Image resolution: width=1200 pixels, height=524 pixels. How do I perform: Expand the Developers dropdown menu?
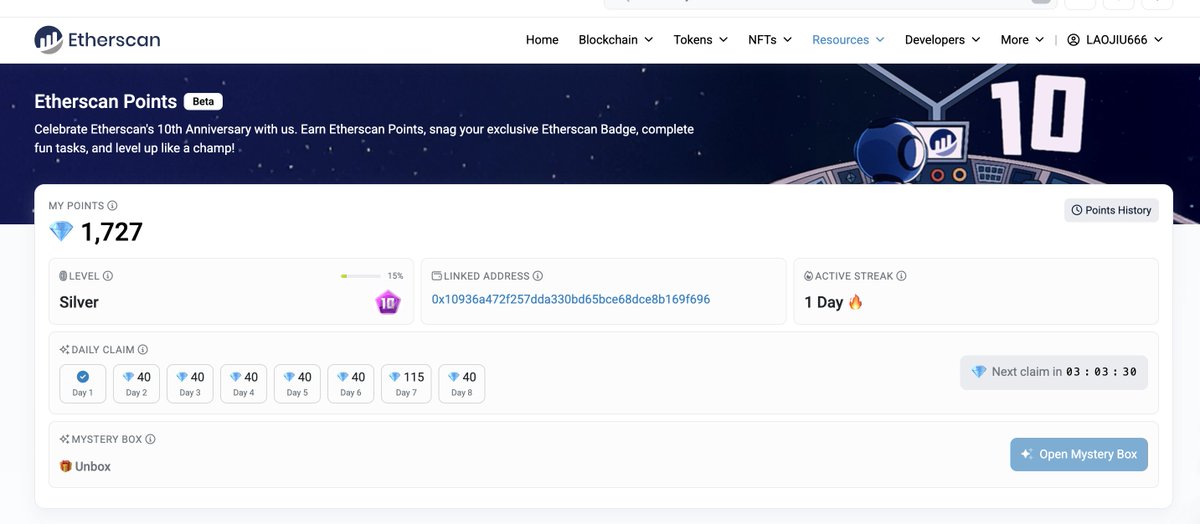pos(943,40)
